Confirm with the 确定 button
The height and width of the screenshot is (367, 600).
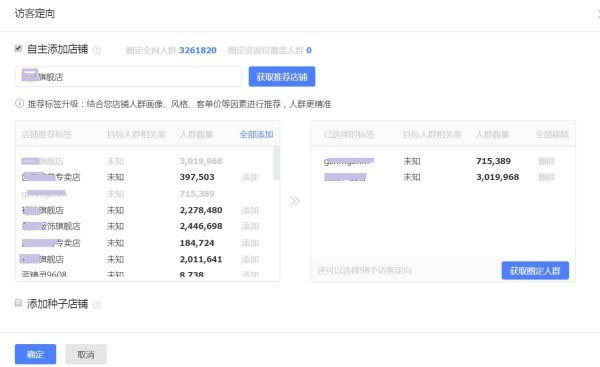pyautogui.click(x=36, y=354)
